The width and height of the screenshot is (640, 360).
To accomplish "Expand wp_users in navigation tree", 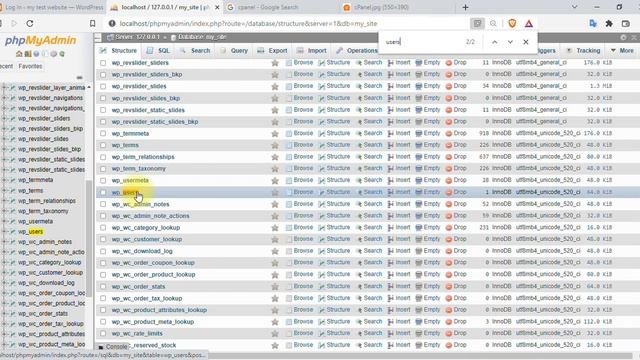I will coord(4,231).
